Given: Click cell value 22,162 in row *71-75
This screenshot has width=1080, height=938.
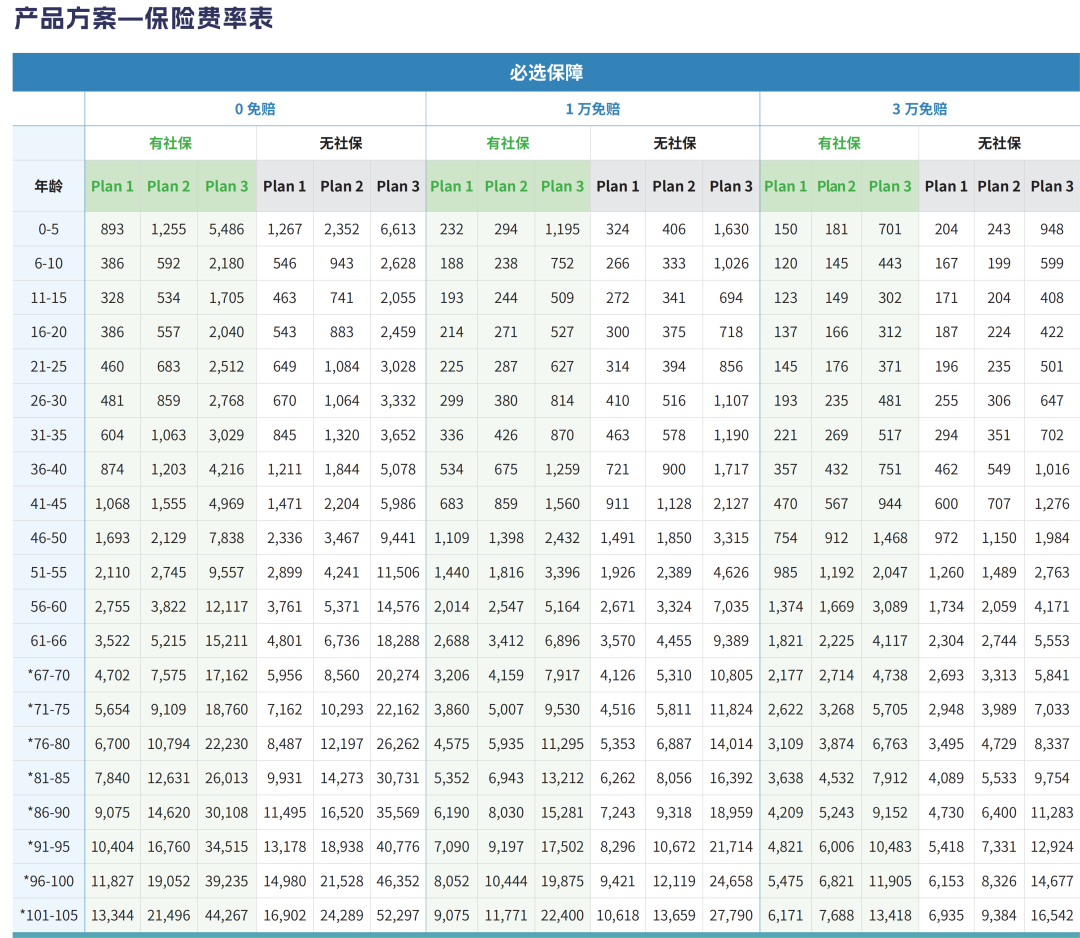Looking at the screenshot, I should coord(398,709).
